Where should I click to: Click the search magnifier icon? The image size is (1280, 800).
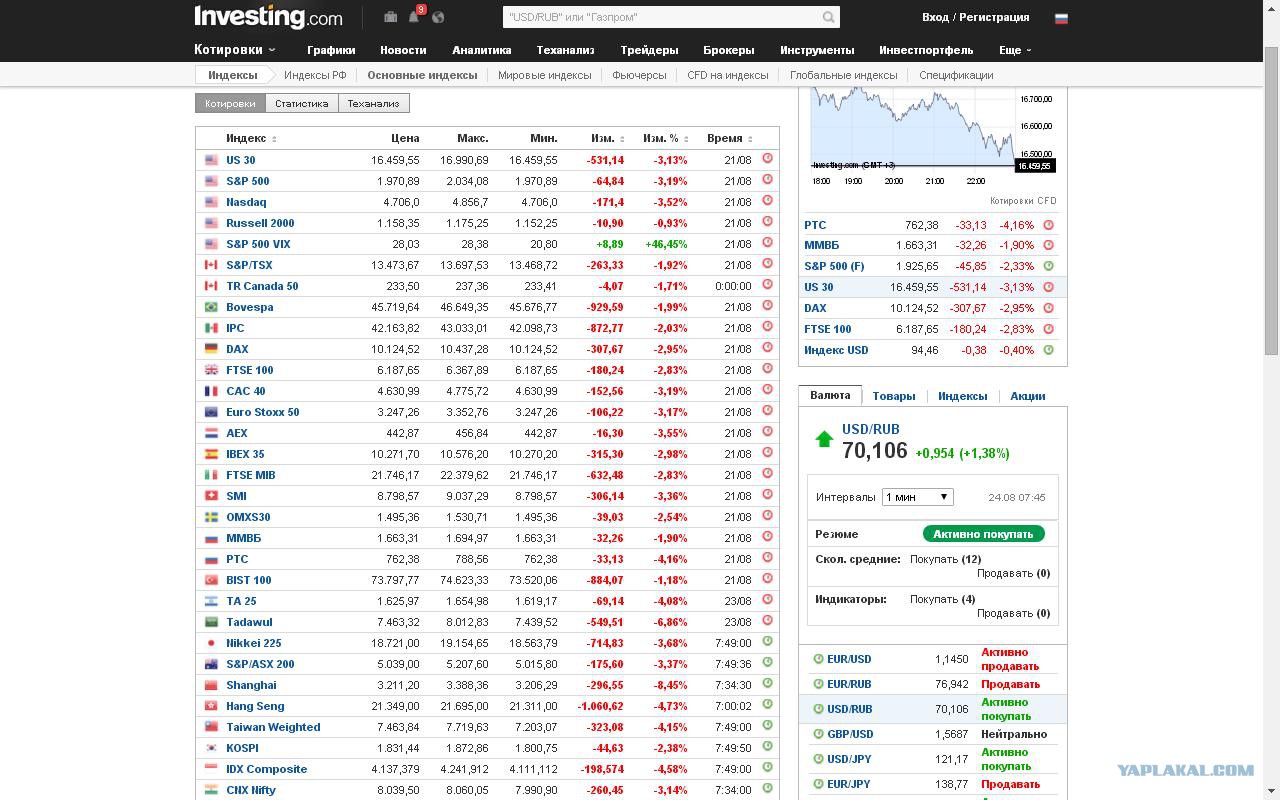828,17
